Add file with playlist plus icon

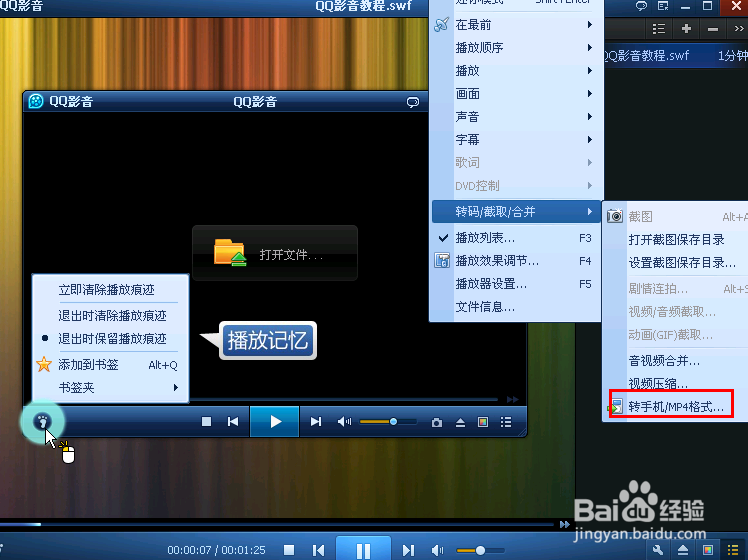click(x=686, y=29)
